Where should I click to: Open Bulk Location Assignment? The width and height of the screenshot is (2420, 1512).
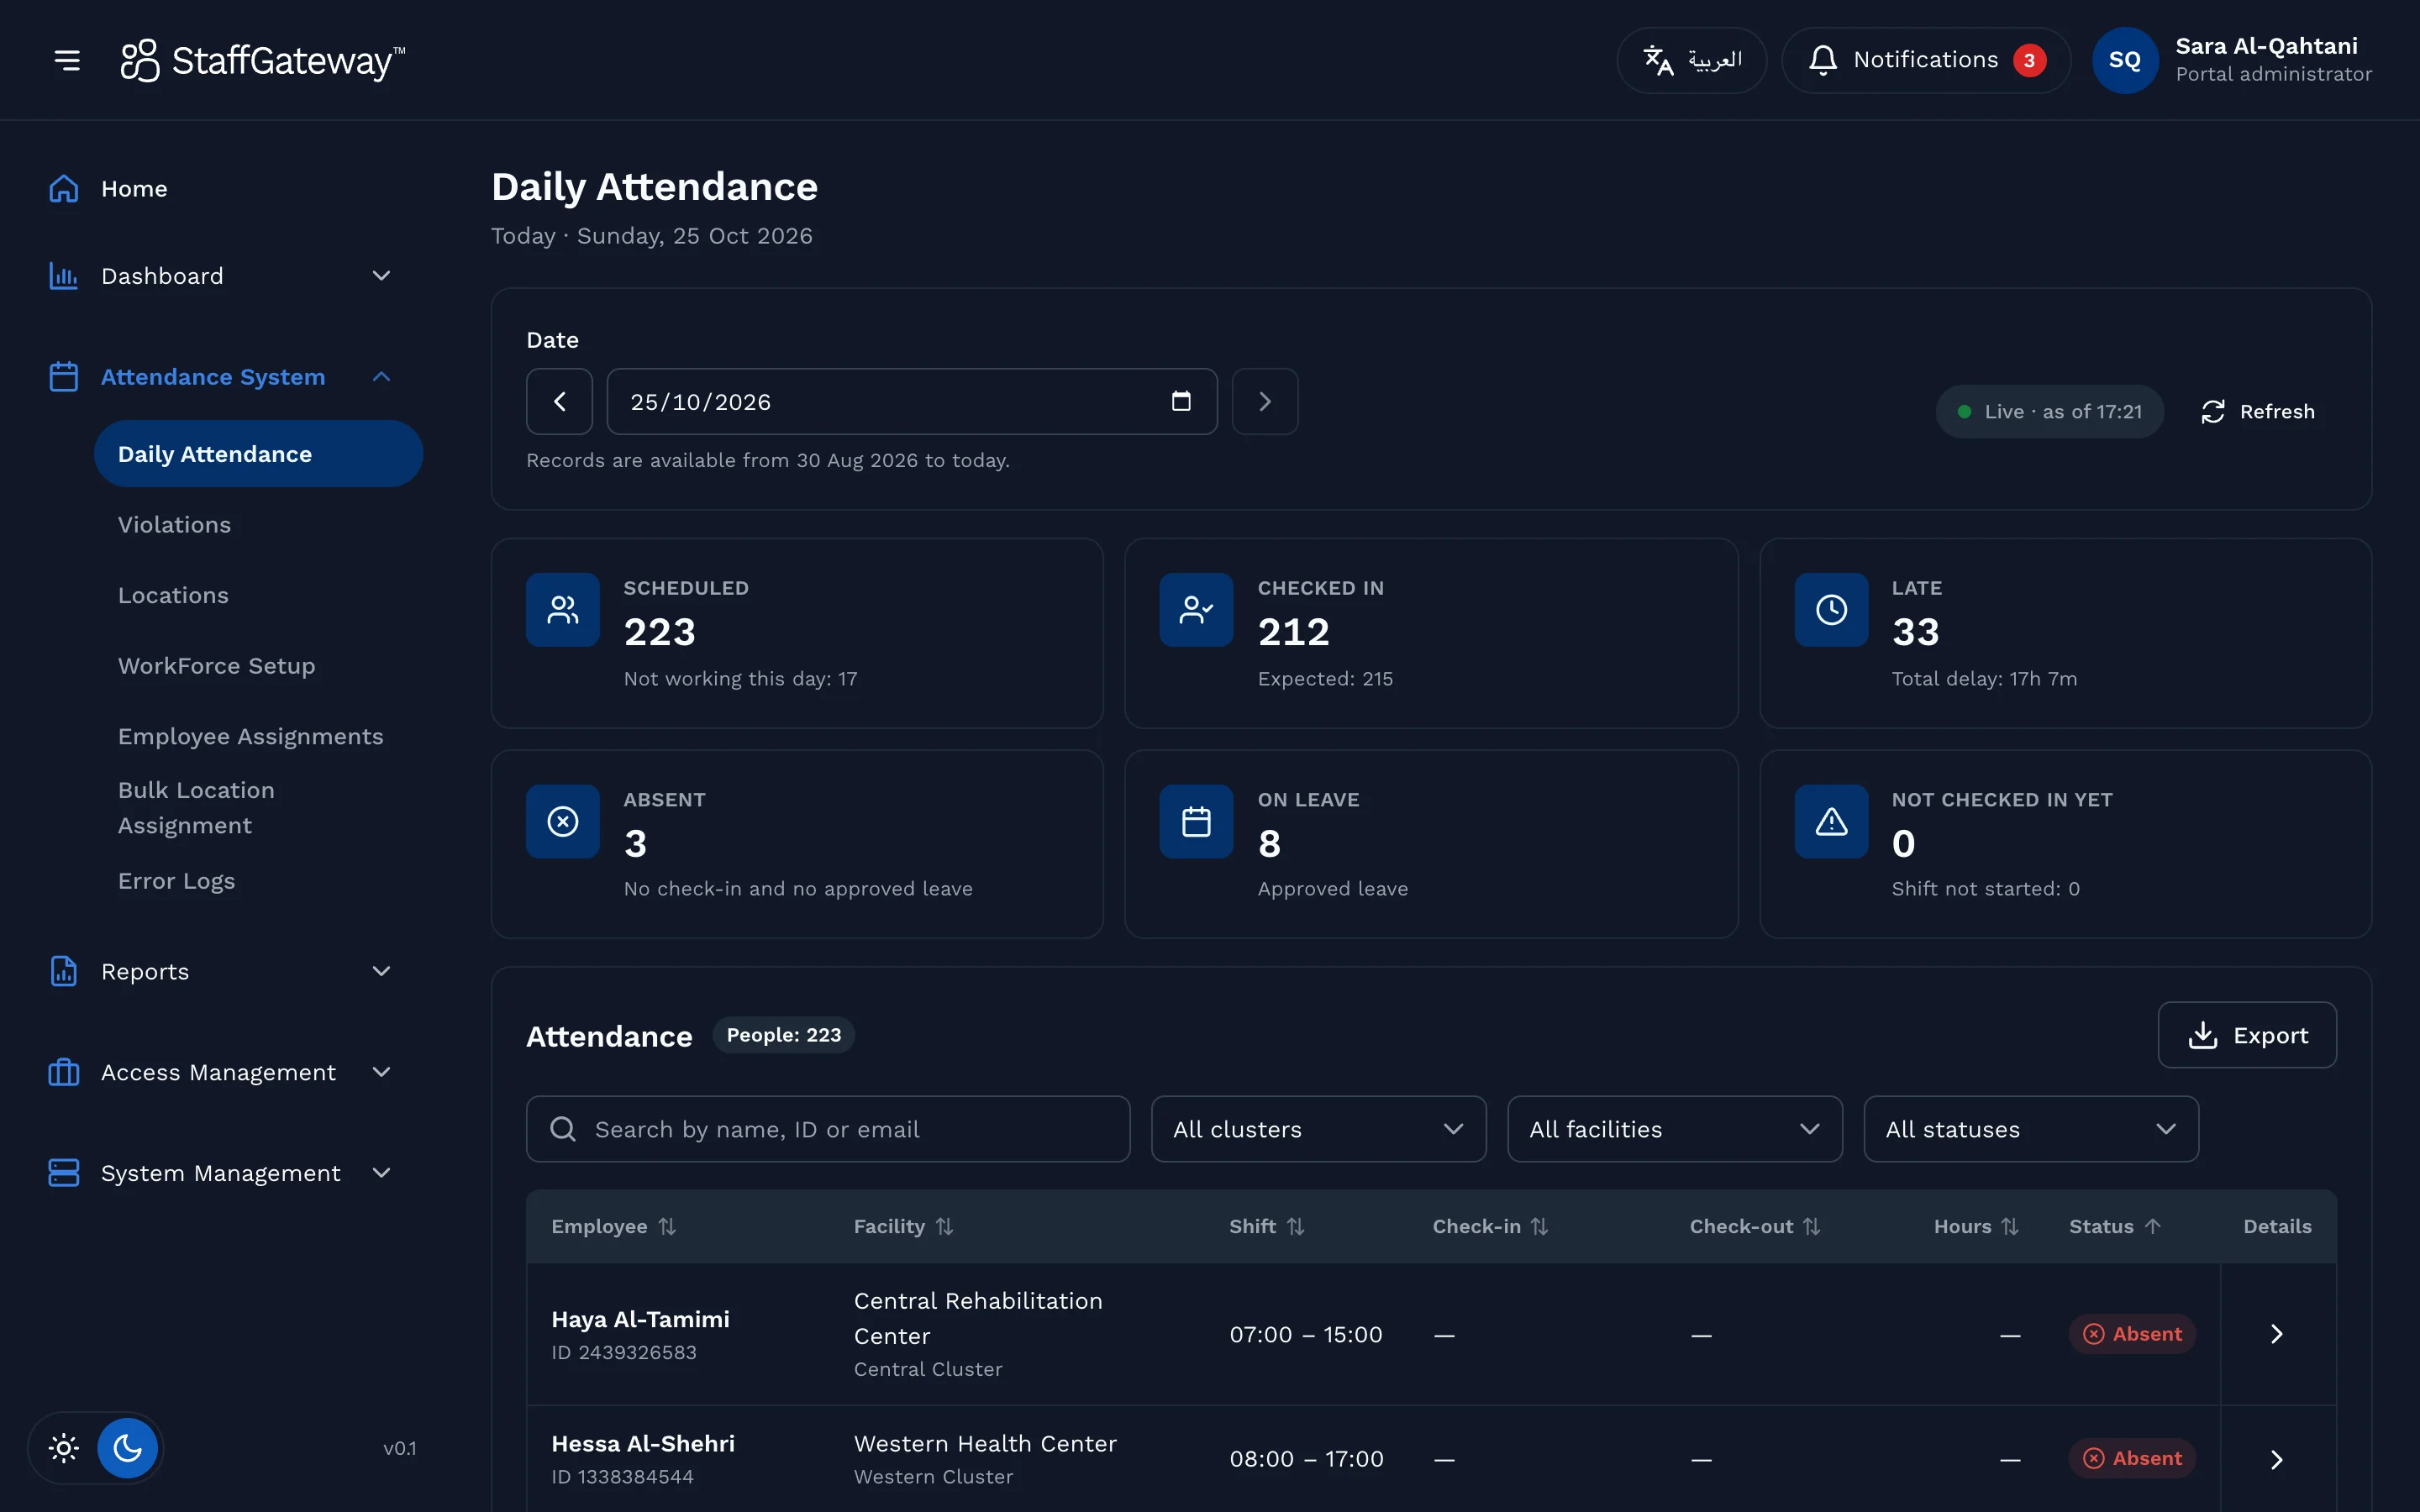(197, 808)
